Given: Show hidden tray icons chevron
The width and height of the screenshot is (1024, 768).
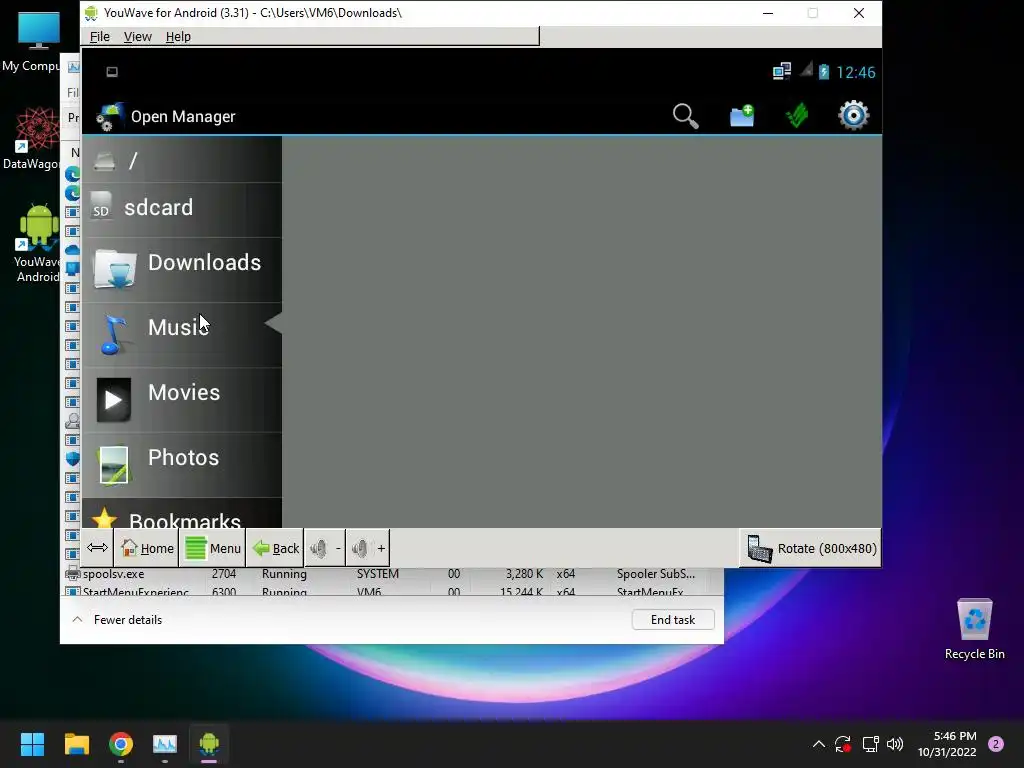Looking at the screenshot, I should (x=818, y=744).
